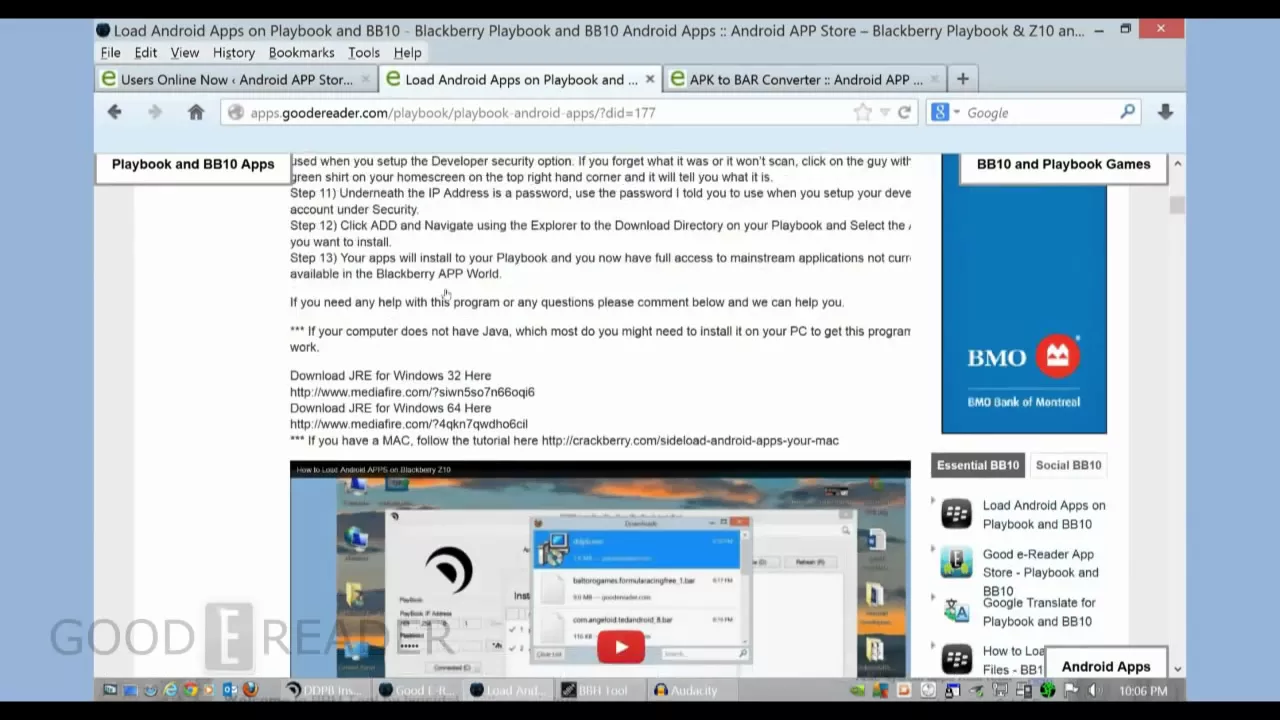Click the scrollbar down arrow
Viewport: 1280px width, 720px height.
pos(1177,669)
